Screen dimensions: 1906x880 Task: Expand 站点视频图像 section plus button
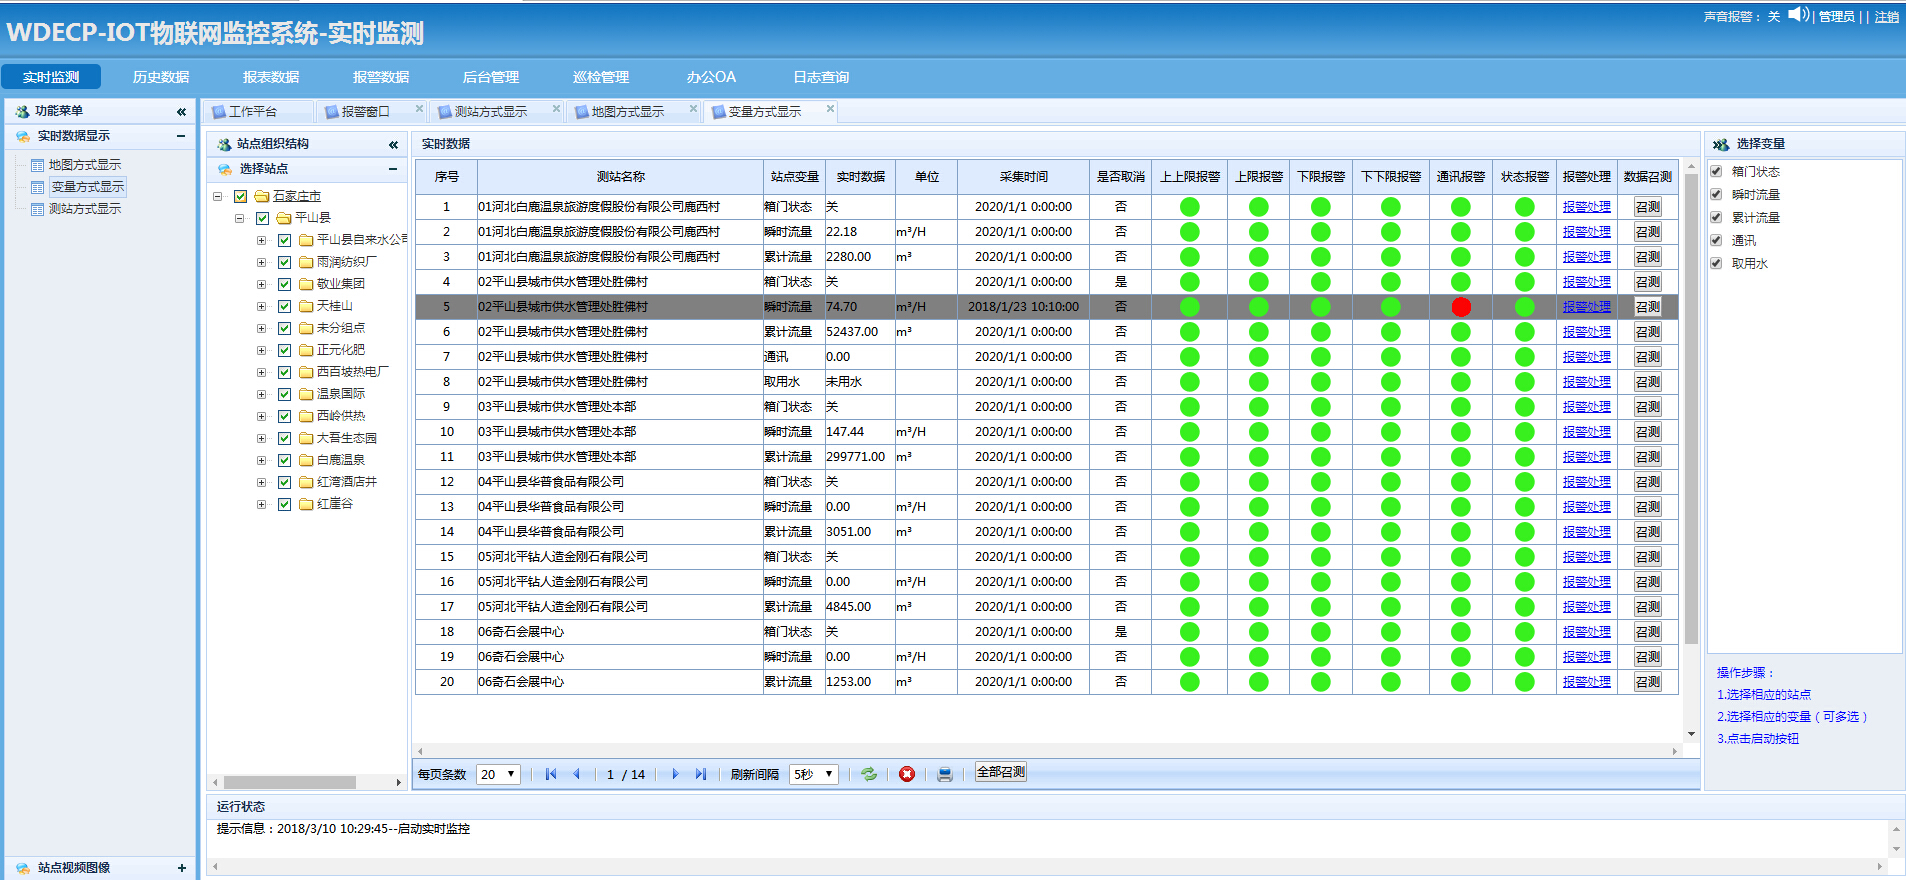point(181,868)
